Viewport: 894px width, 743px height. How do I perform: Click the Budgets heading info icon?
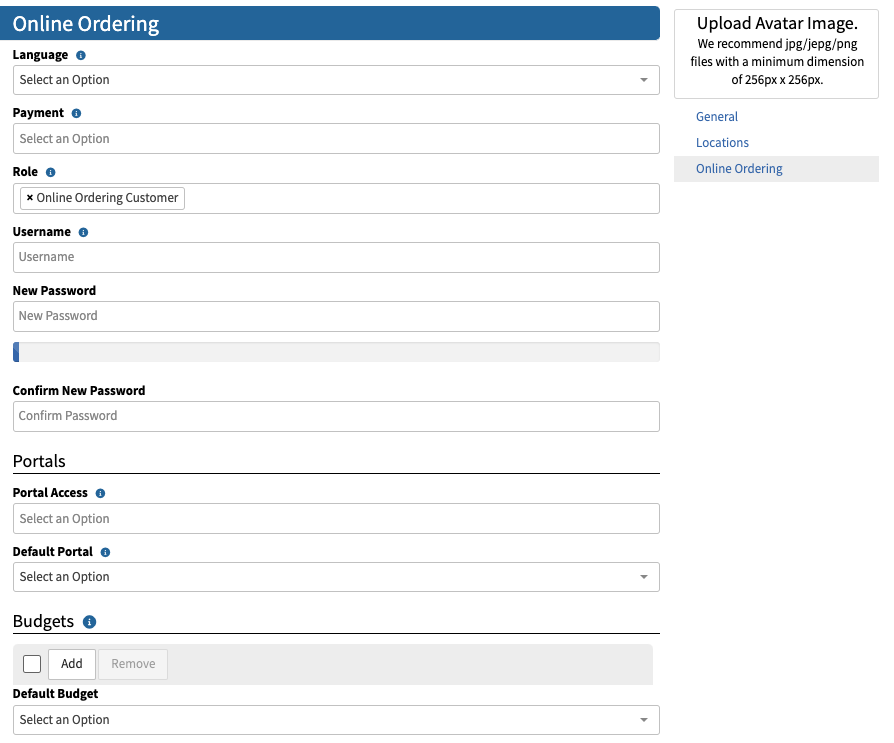coord(90,622)
